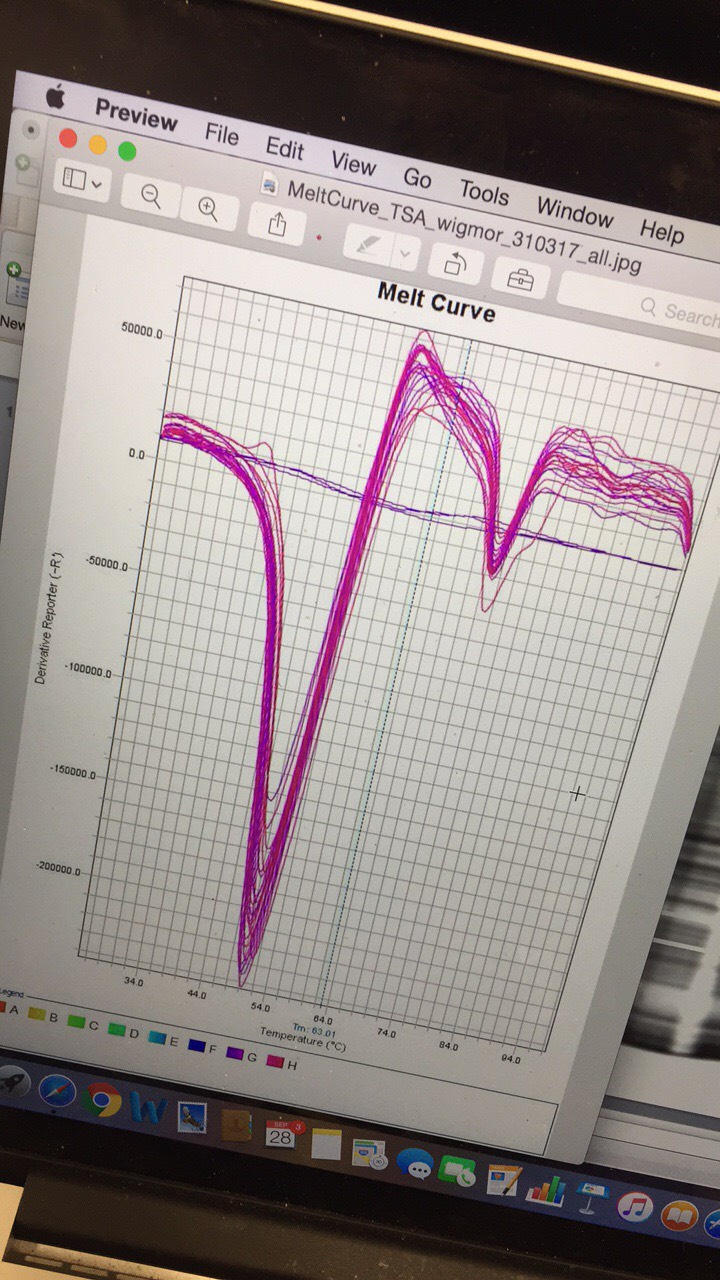Click the yellow minimize window button
Screen dimensions: 720x1280
(98, 144)
